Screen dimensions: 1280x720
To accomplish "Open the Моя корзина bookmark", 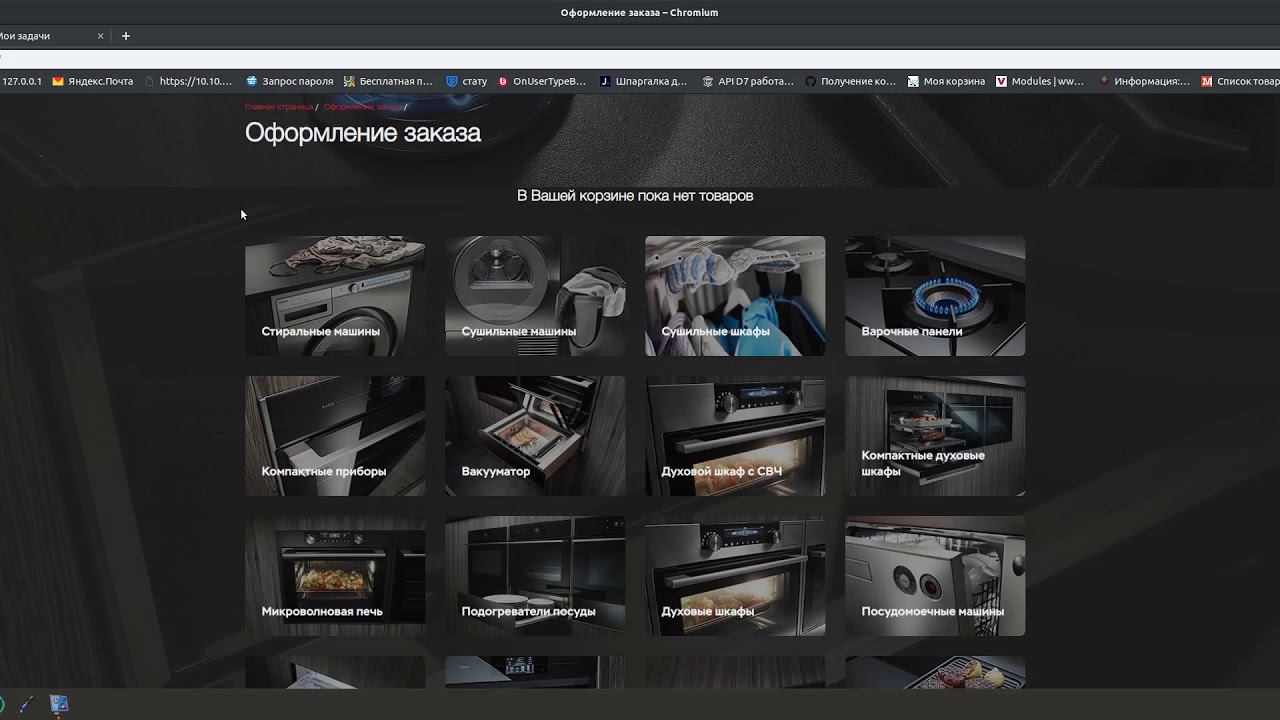I will click(946, 81).
